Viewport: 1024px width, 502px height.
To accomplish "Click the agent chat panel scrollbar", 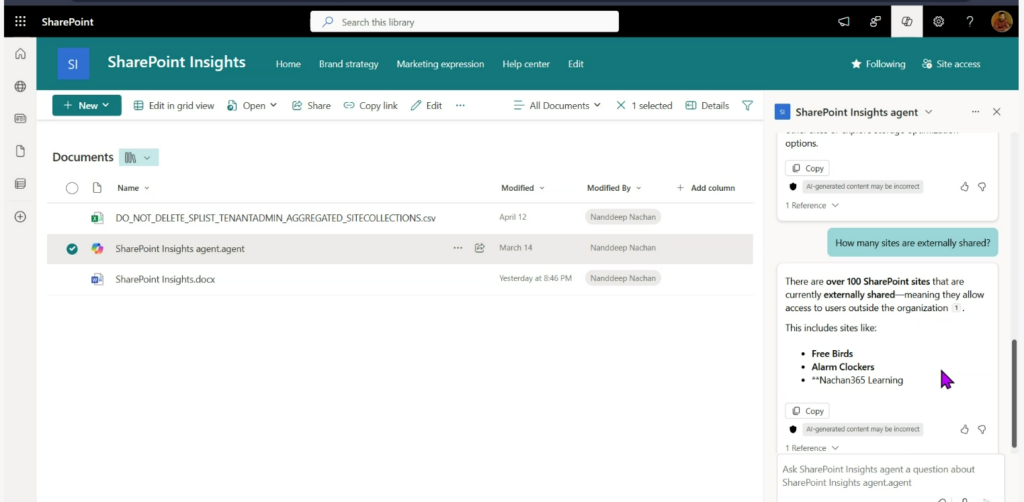I will pos(1014,393).
